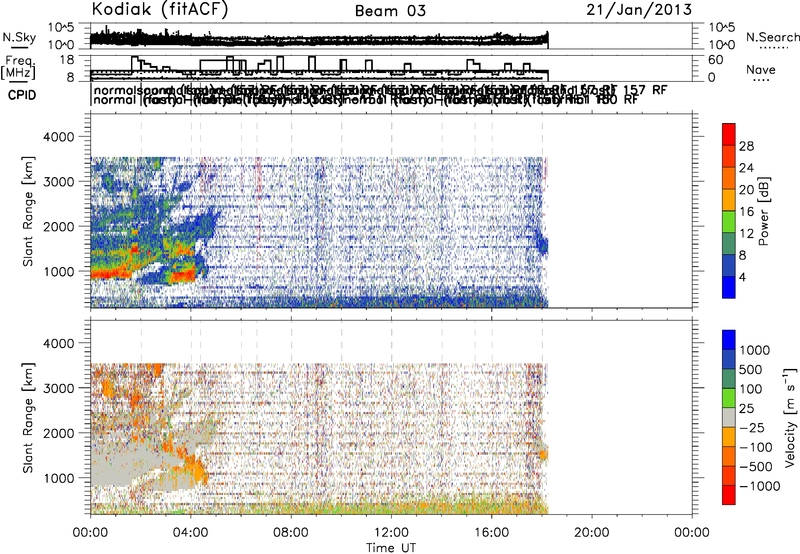Click the blue 4 dB power segment

pyautogui.click(x=729, y=287)
